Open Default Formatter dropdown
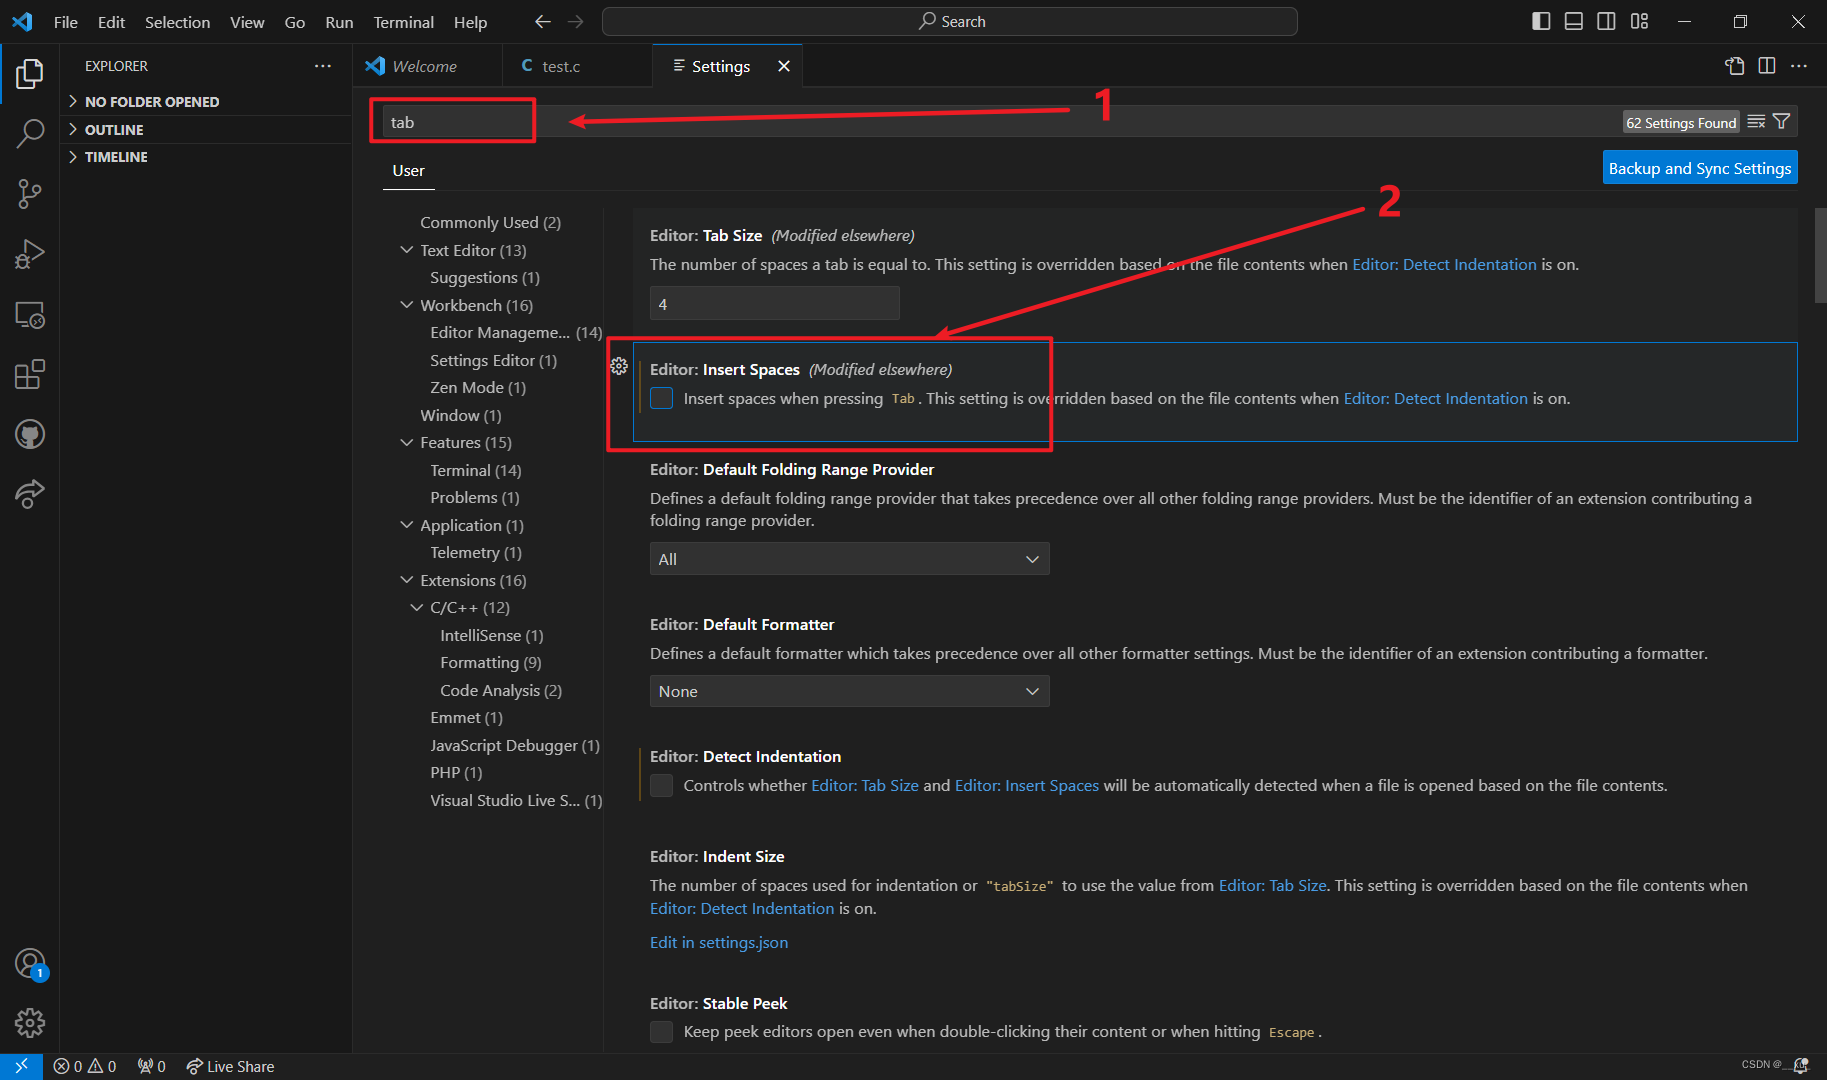Image resolution: width=1827 pixels, height=1080 pixels. point(849,691)
